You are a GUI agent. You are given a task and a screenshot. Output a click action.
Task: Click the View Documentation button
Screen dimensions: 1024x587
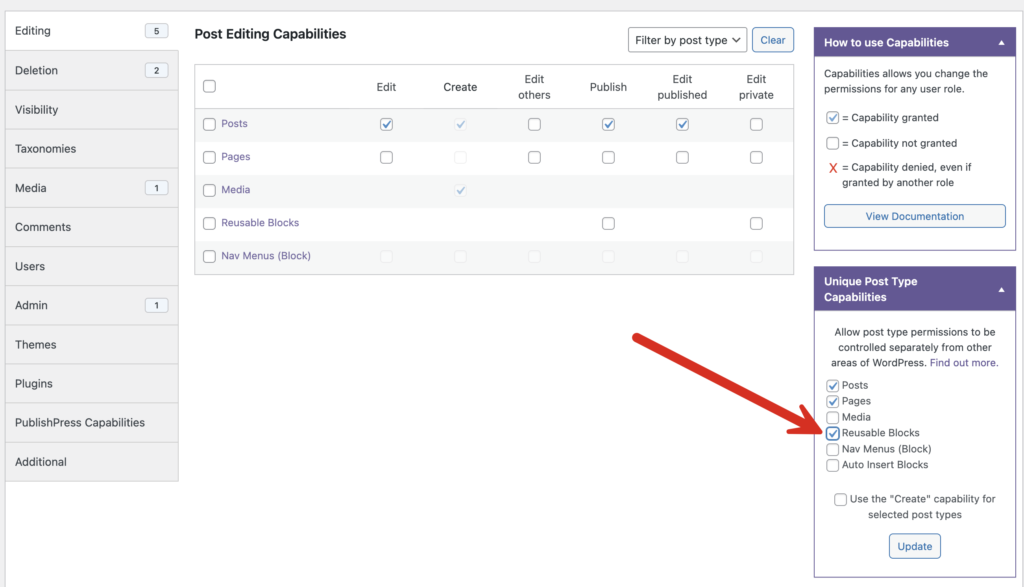(x=914, y=216)
